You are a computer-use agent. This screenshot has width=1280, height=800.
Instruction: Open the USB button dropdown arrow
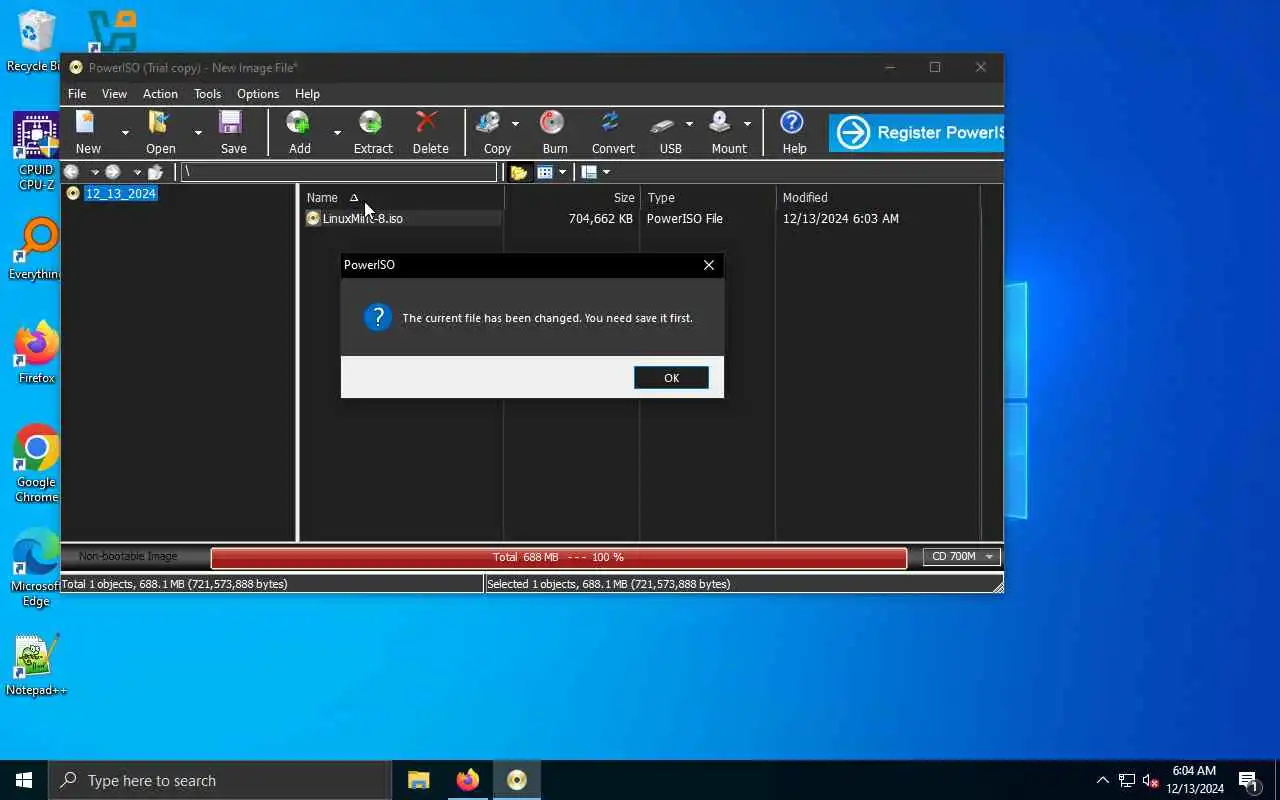[x=689, y=124]
